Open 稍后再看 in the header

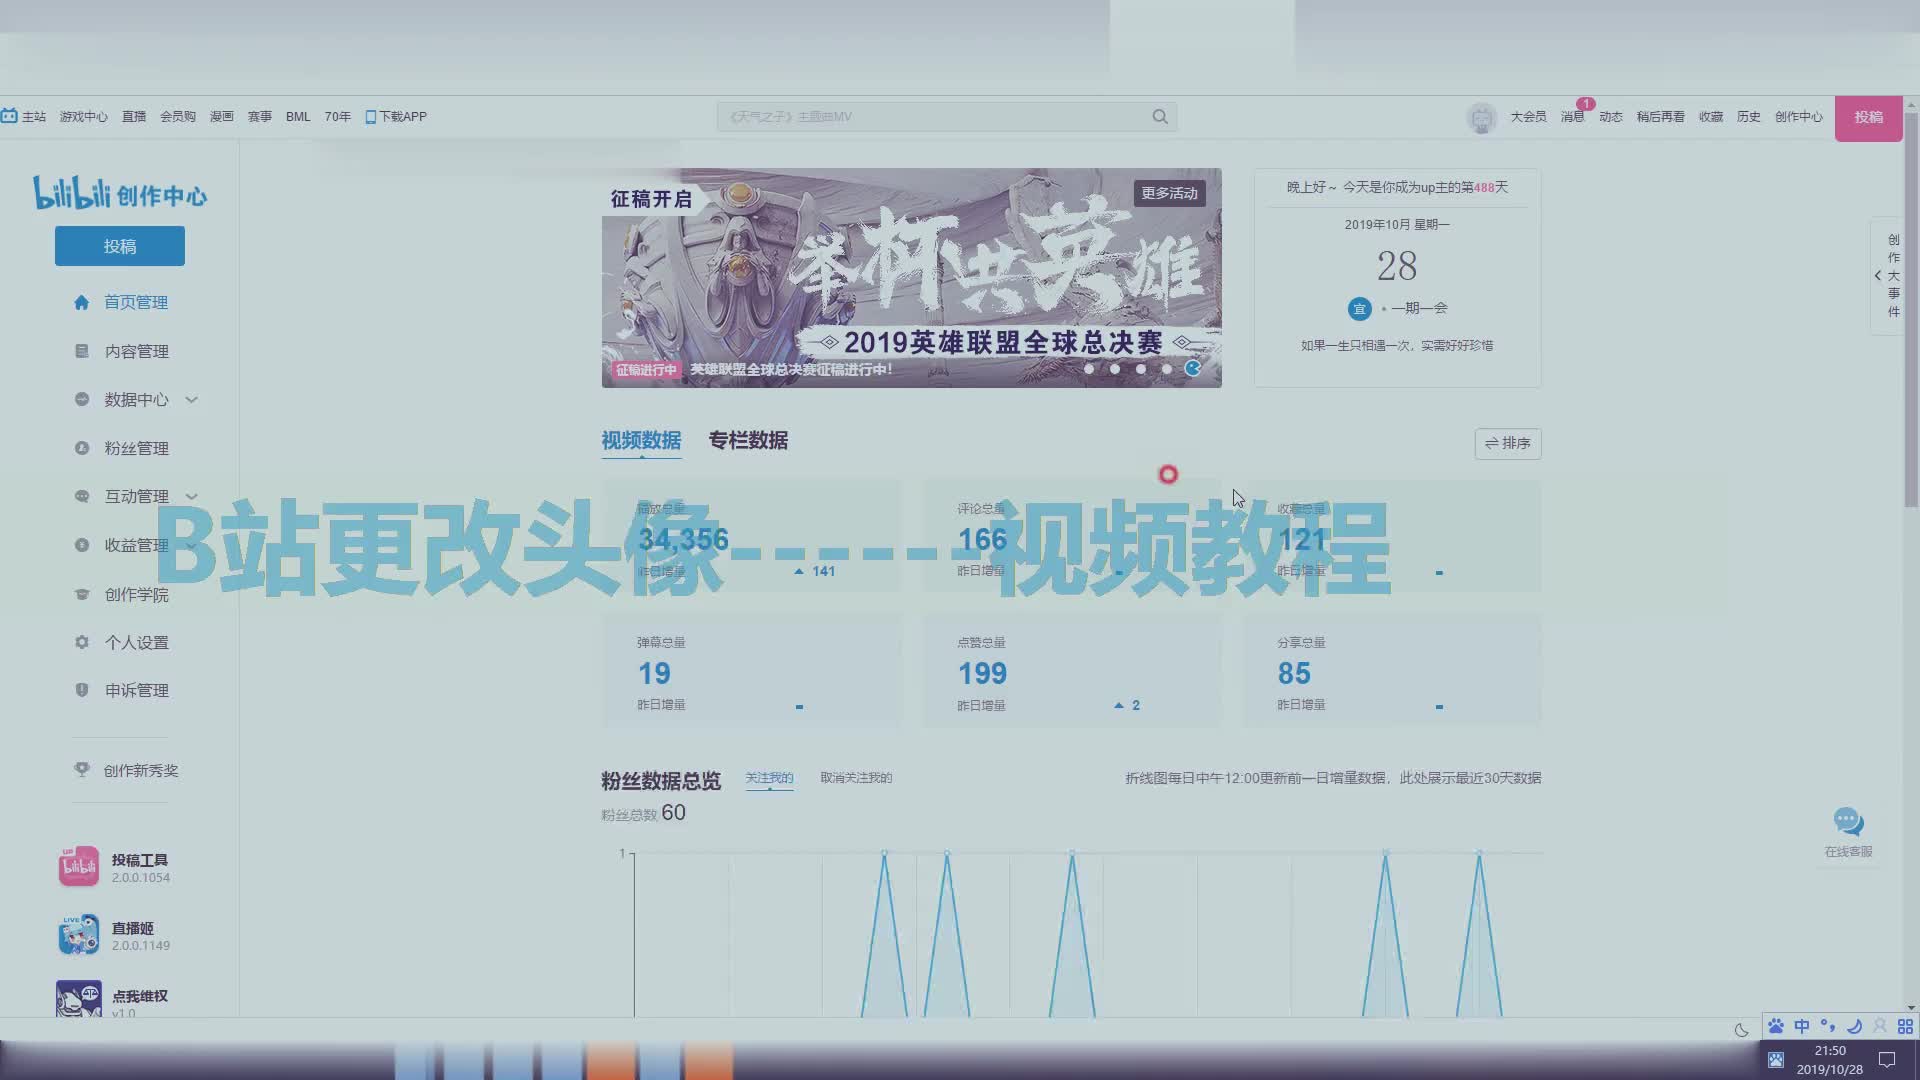click(1661, 117)
